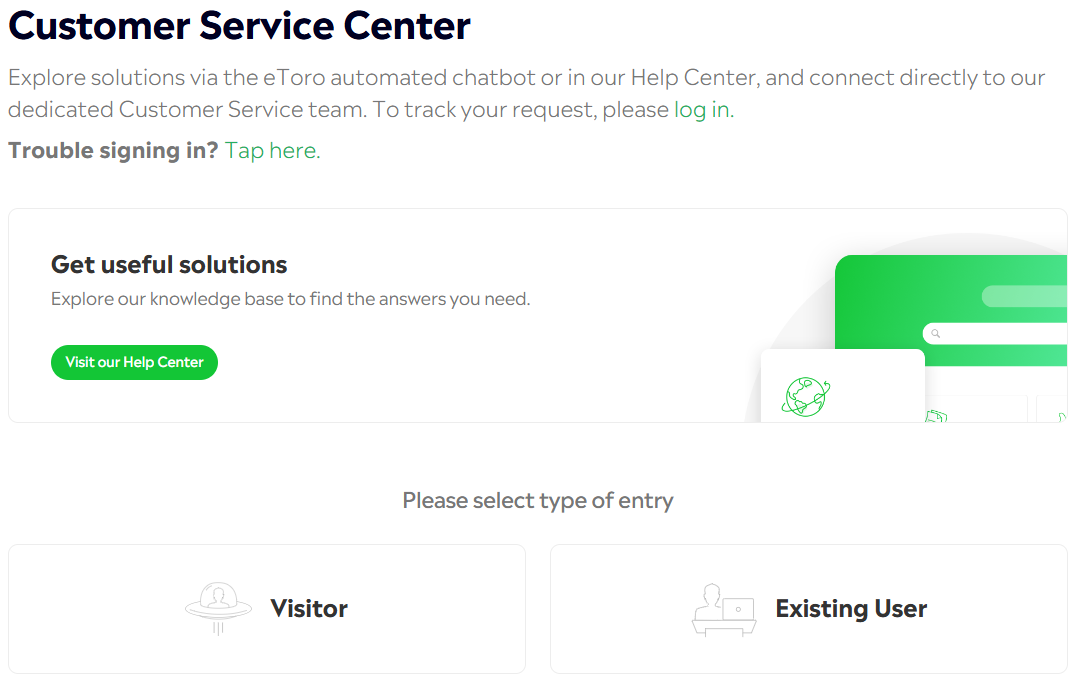Click the Visit our Help Center button
This screenshot has height=676, width=1074.
[x=134, y=362]
